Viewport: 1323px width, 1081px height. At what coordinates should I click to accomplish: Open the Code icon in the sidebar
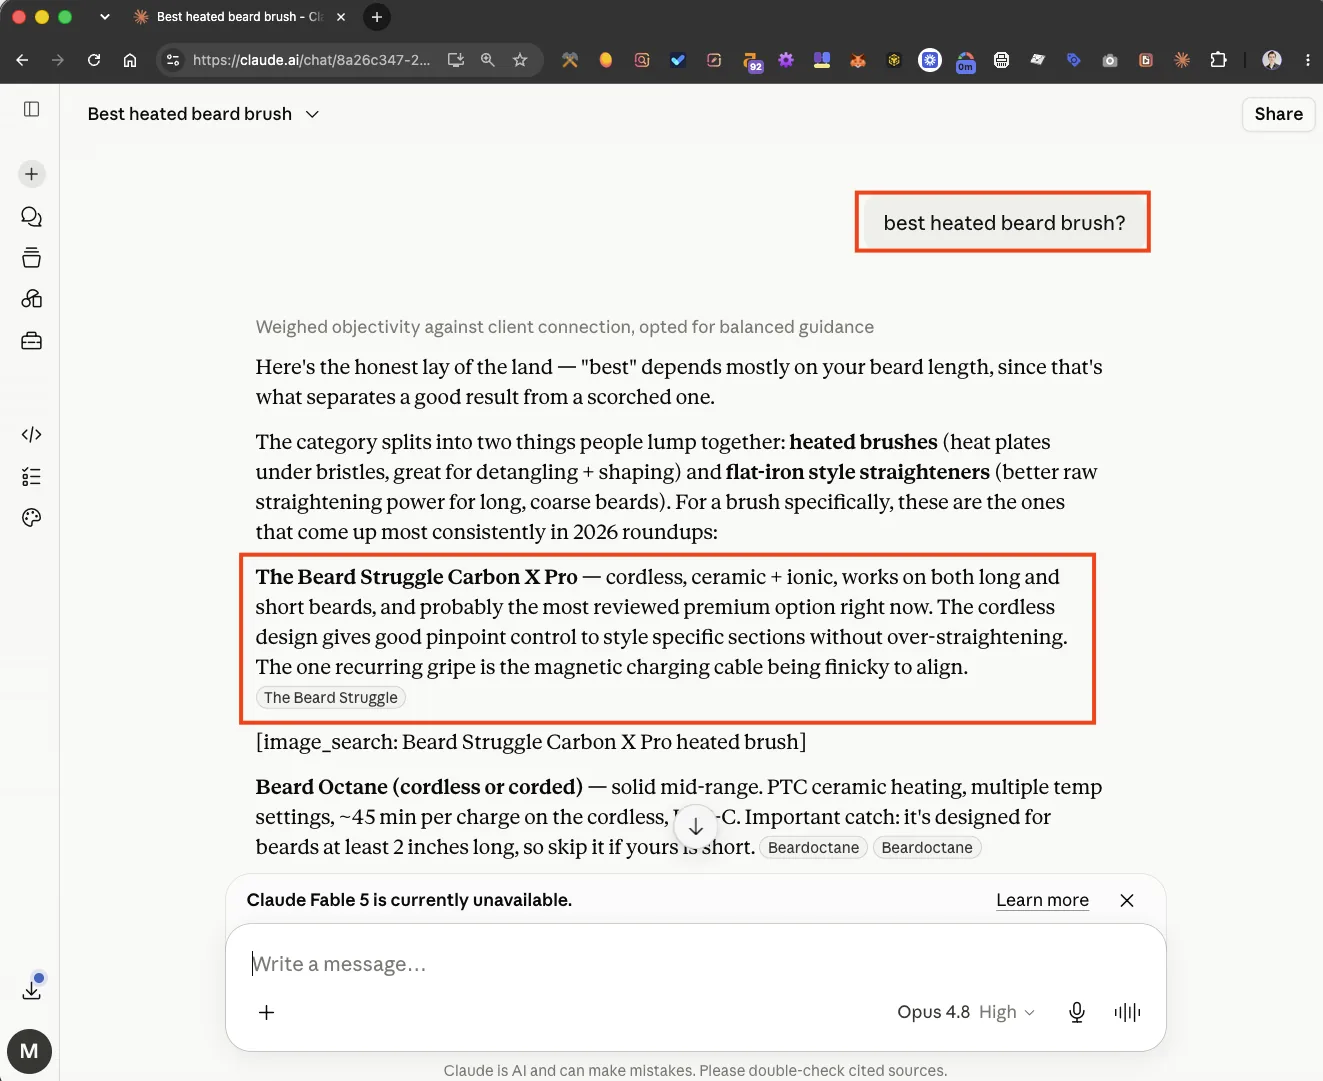[32, 434]
